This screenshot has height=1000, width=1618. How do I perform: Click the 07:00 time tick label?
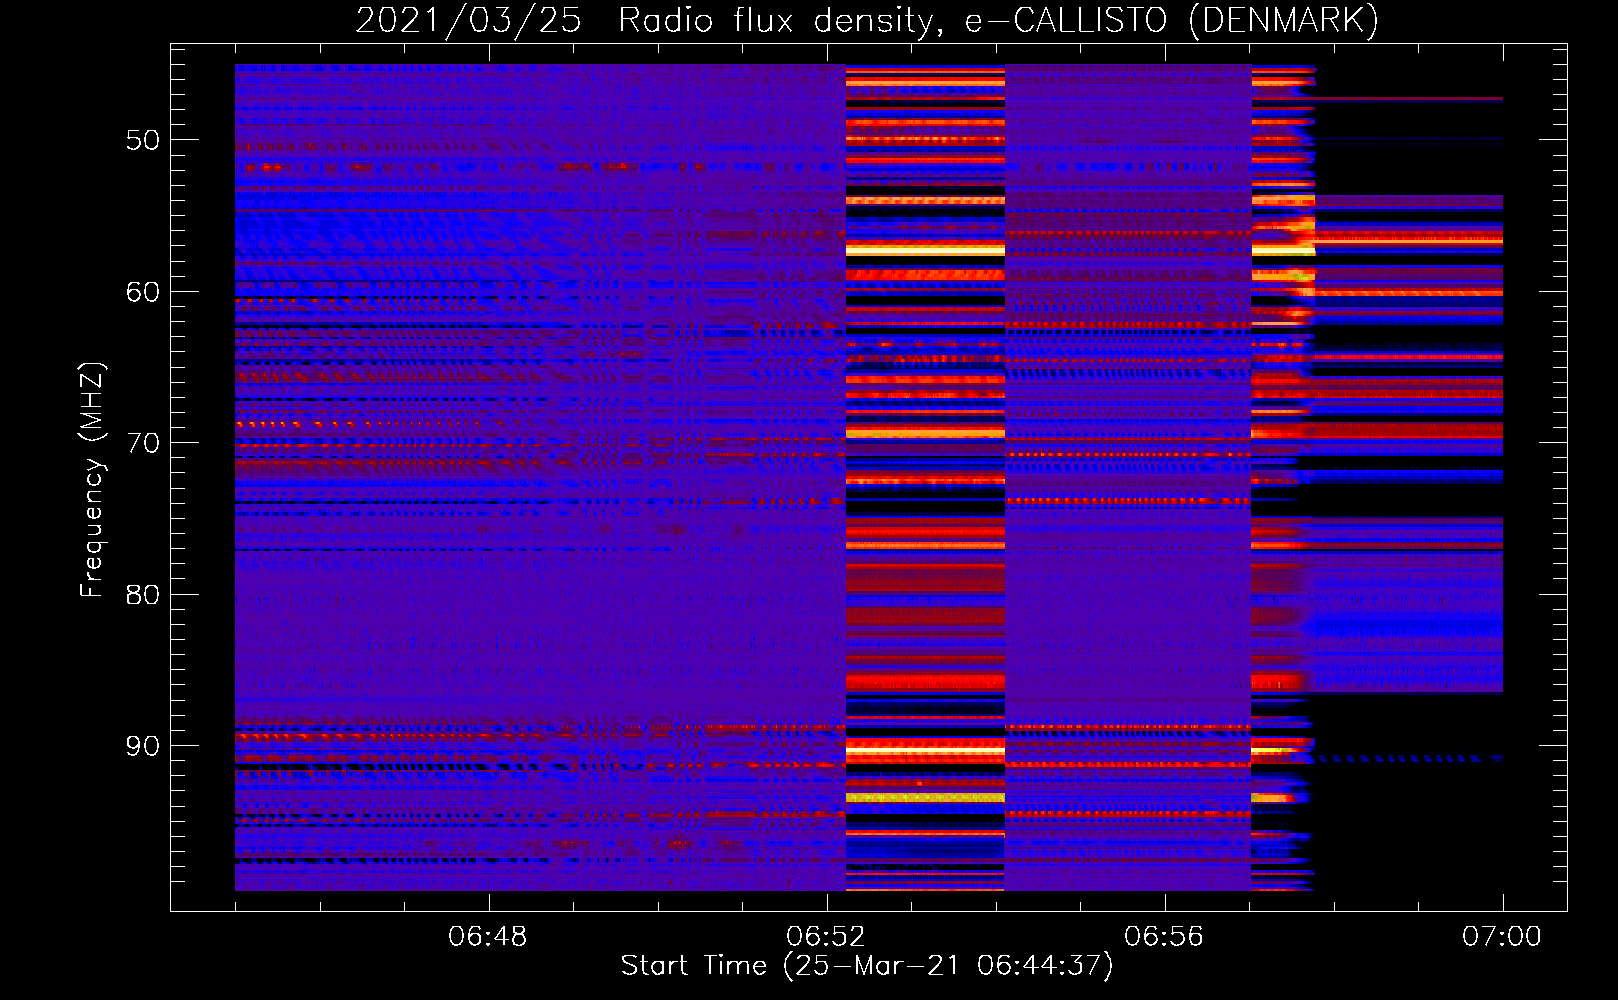(x=1502, y=937)
